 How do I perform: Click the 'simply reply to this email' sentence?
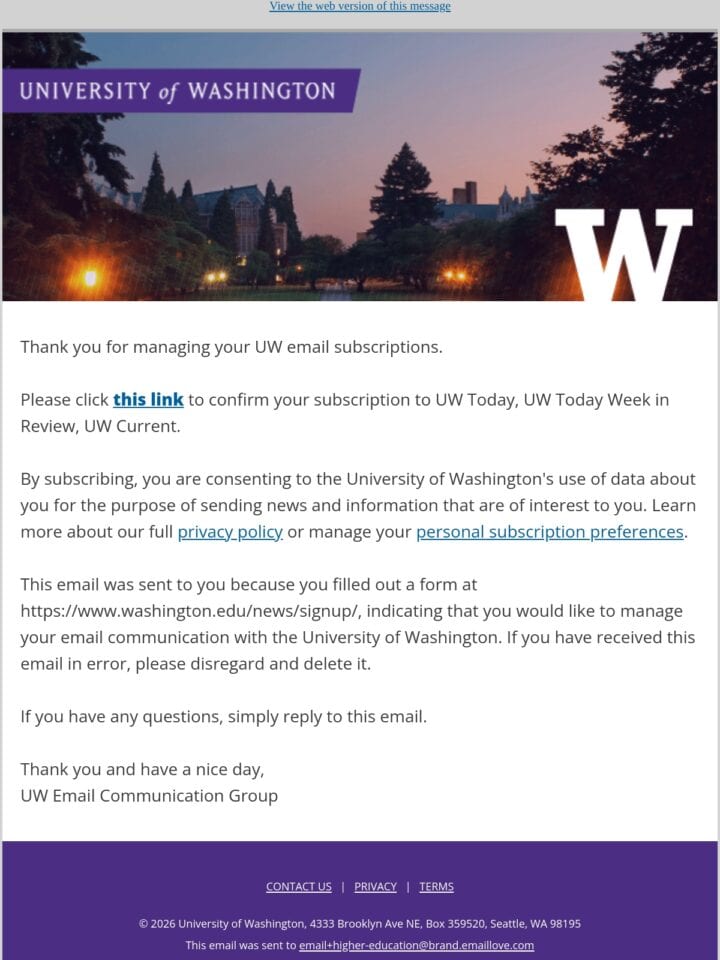click(223, 716)
